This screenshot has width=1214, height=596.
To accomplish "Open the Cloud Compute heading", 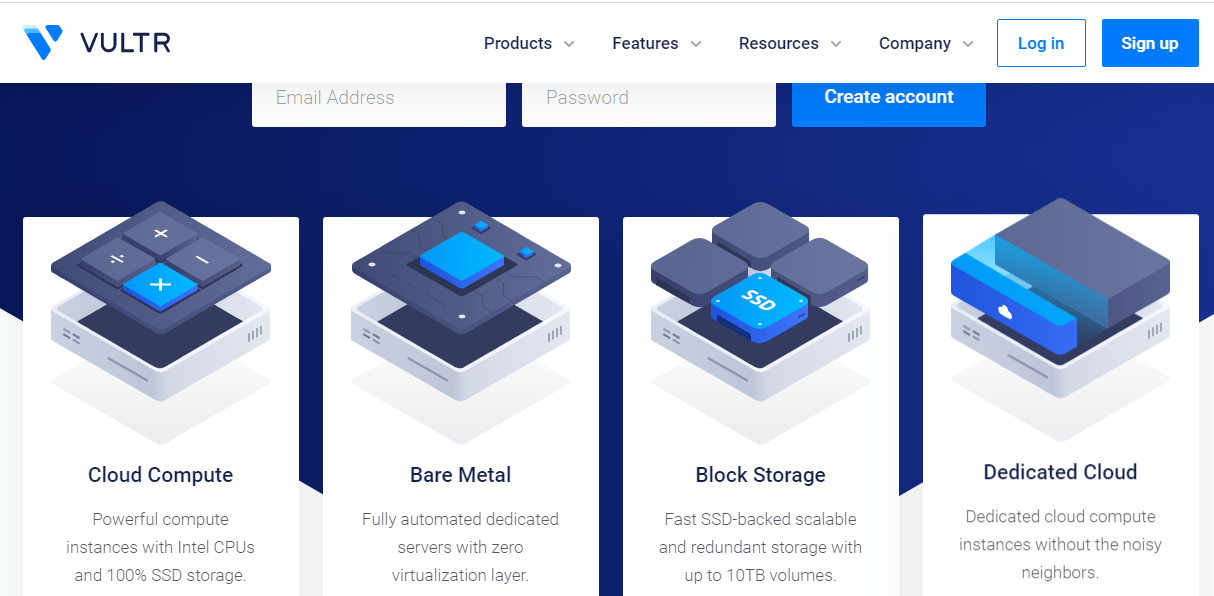I will [161, 475].
